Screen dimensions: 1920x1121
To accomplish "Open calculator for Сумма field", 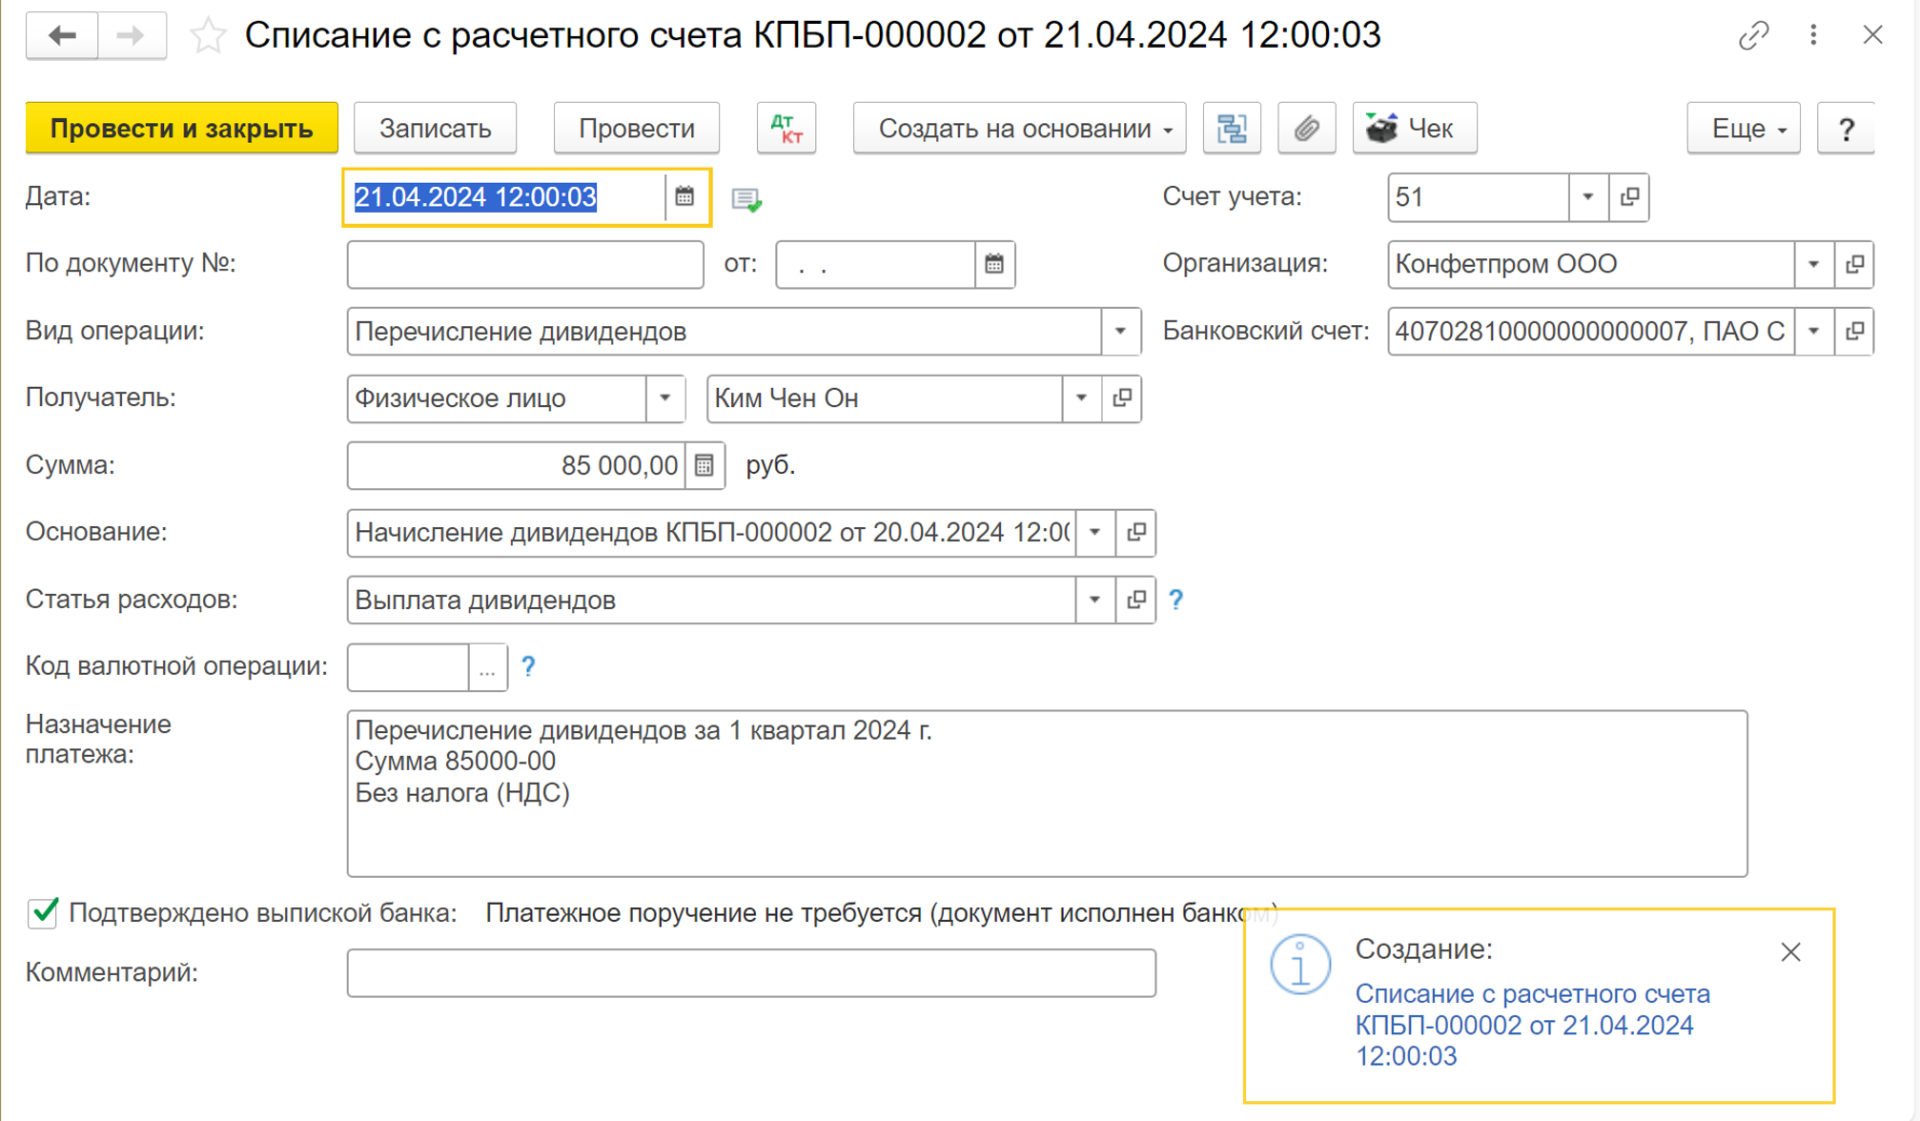I will pyautogui.click(x=704, y=465).
